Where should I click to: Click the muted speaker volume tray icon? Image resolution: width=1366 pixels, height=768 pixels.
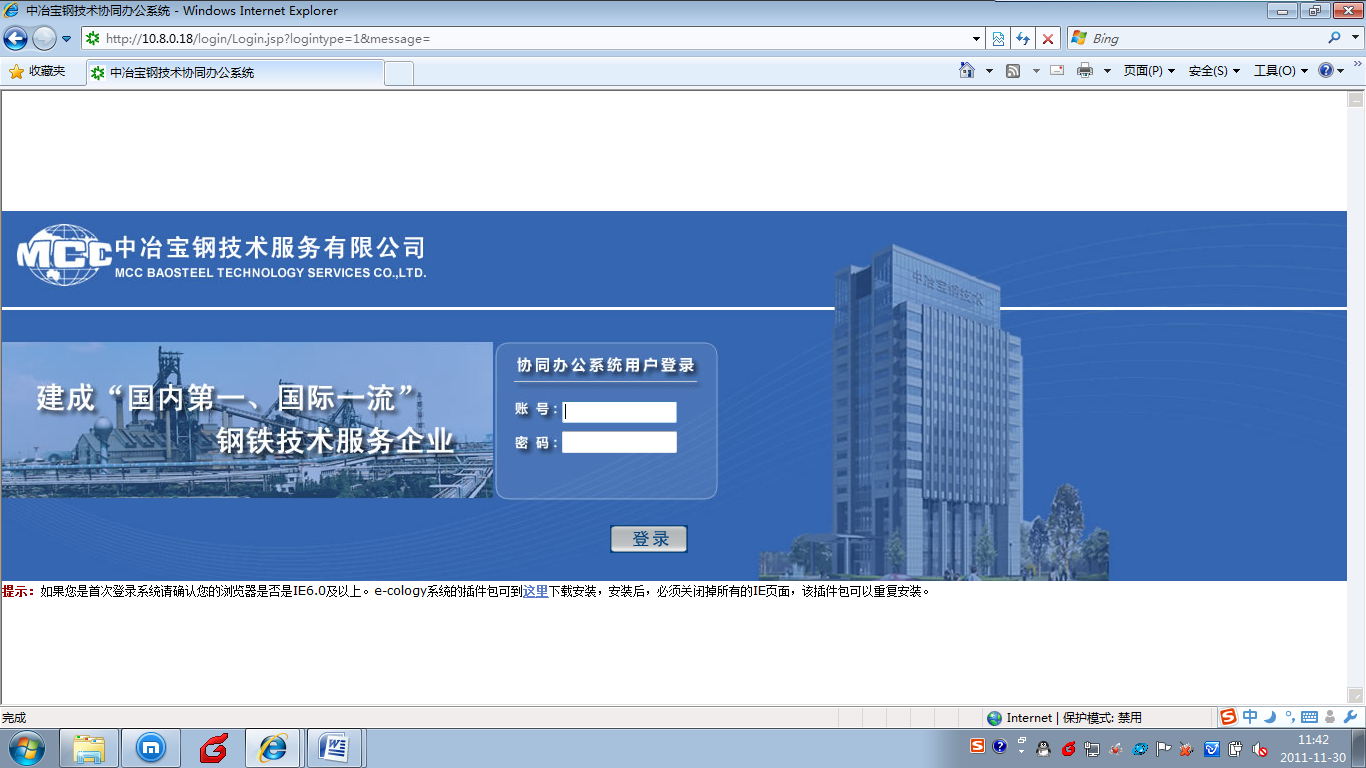(x=1260, y=748)
